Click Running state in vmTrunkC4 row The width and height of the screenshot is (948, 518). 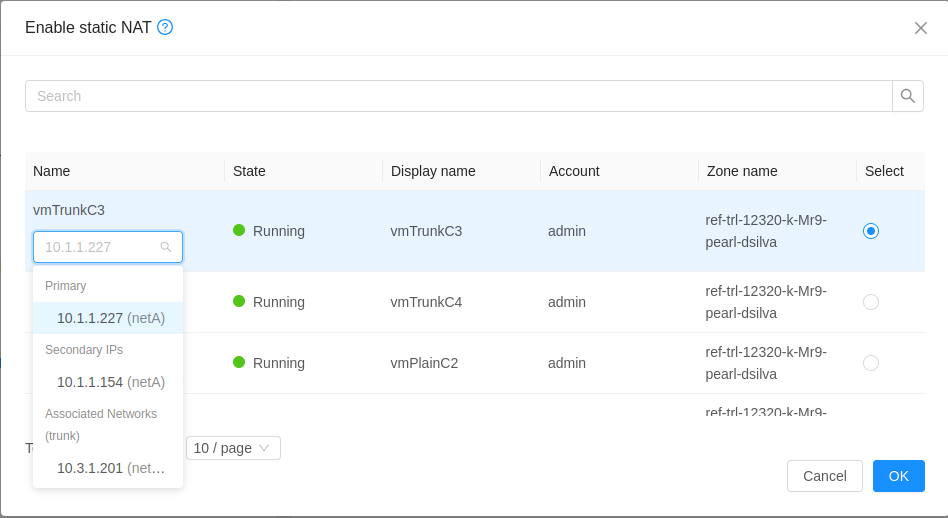coord(268,302)
